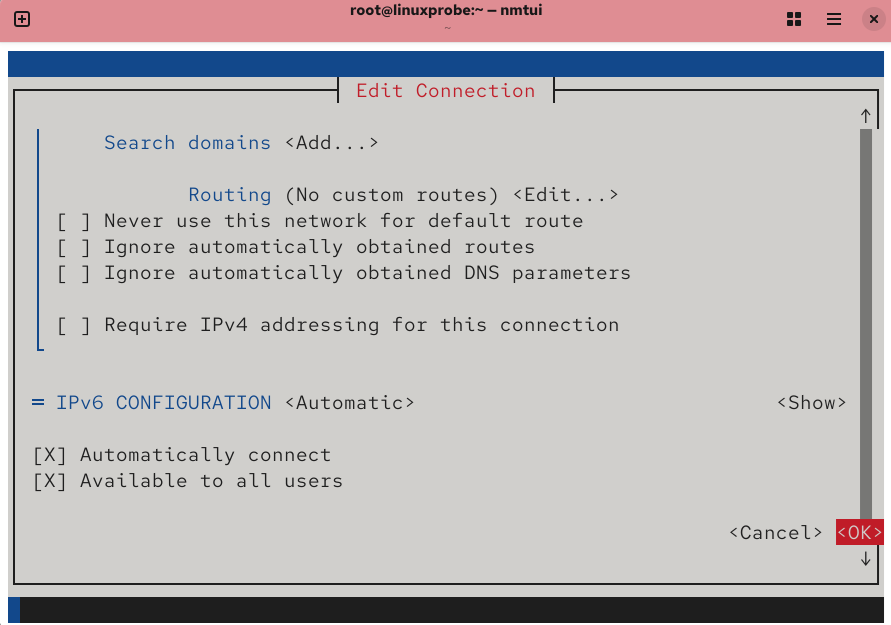Viewport: 891px width, 625px height.
Task: Open the Routing Edit option
Action: [566, 195]
